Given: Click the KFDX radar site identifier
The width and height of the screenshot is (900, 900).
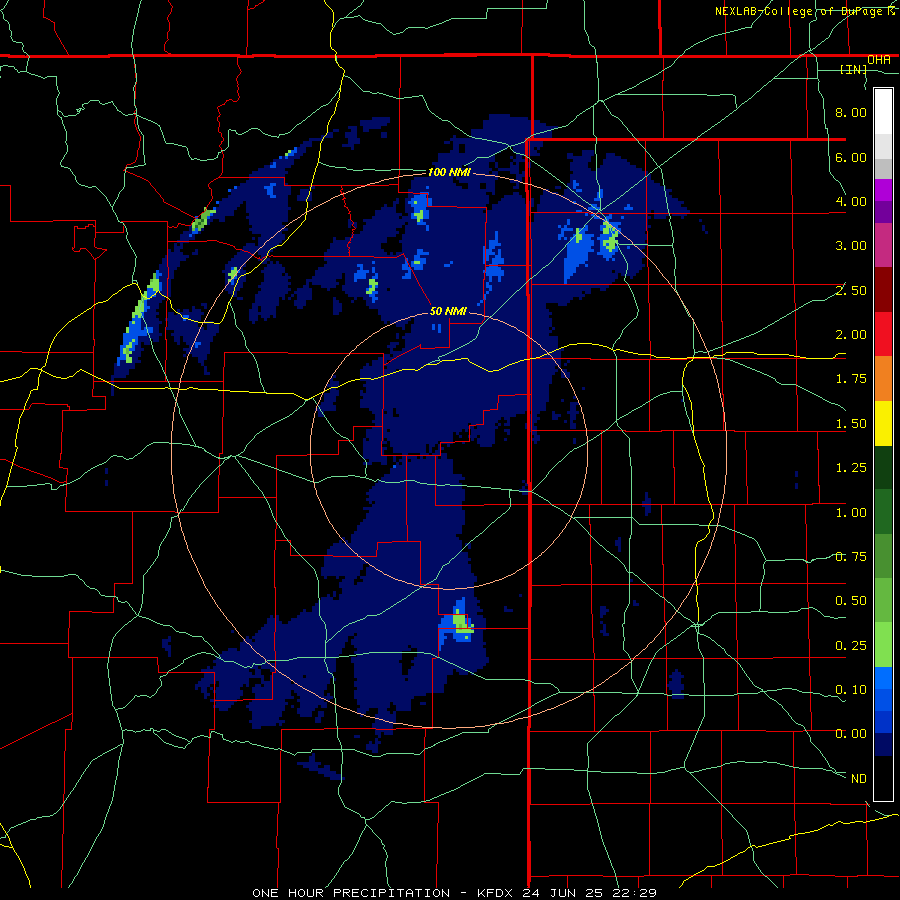Looking at the screenshot, I should coord(497,893).
